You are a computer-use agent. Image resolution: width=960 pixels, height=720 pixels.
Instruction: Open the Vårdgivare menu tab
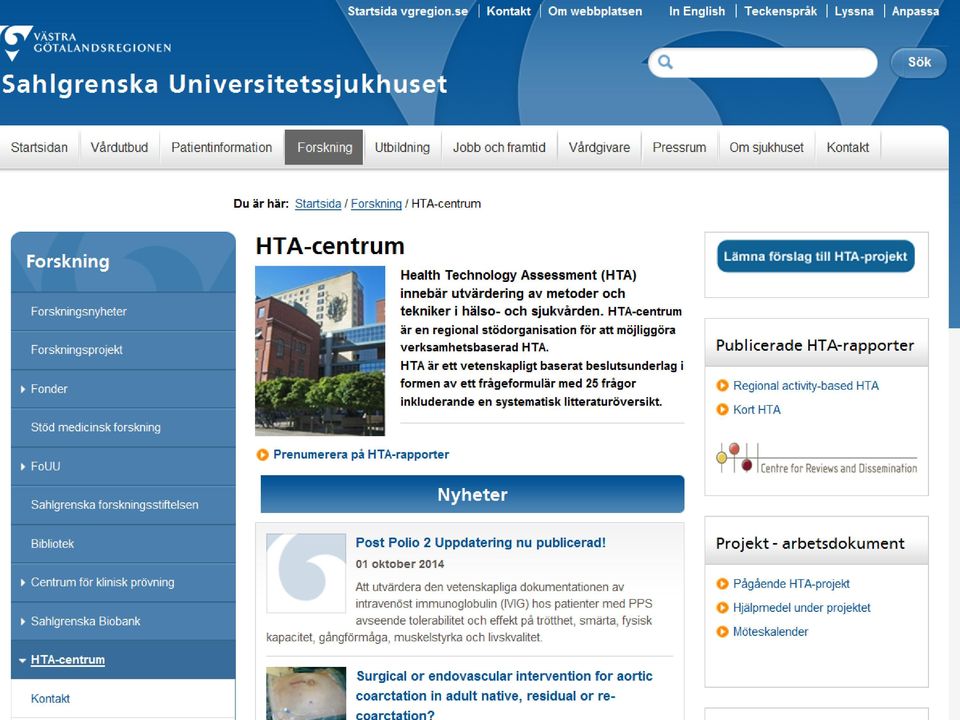pos(599,148)
